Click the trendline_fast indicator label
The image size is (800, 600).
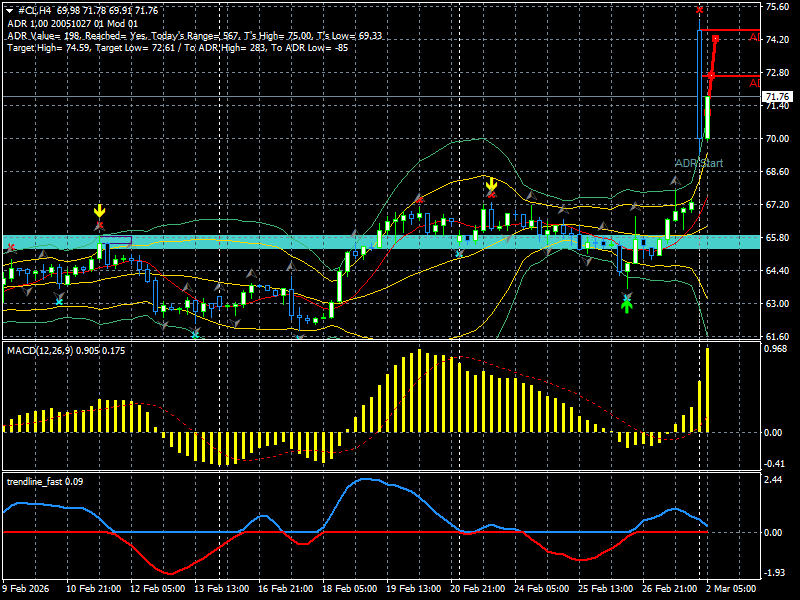pyautogui.click(x=34, y=482)
